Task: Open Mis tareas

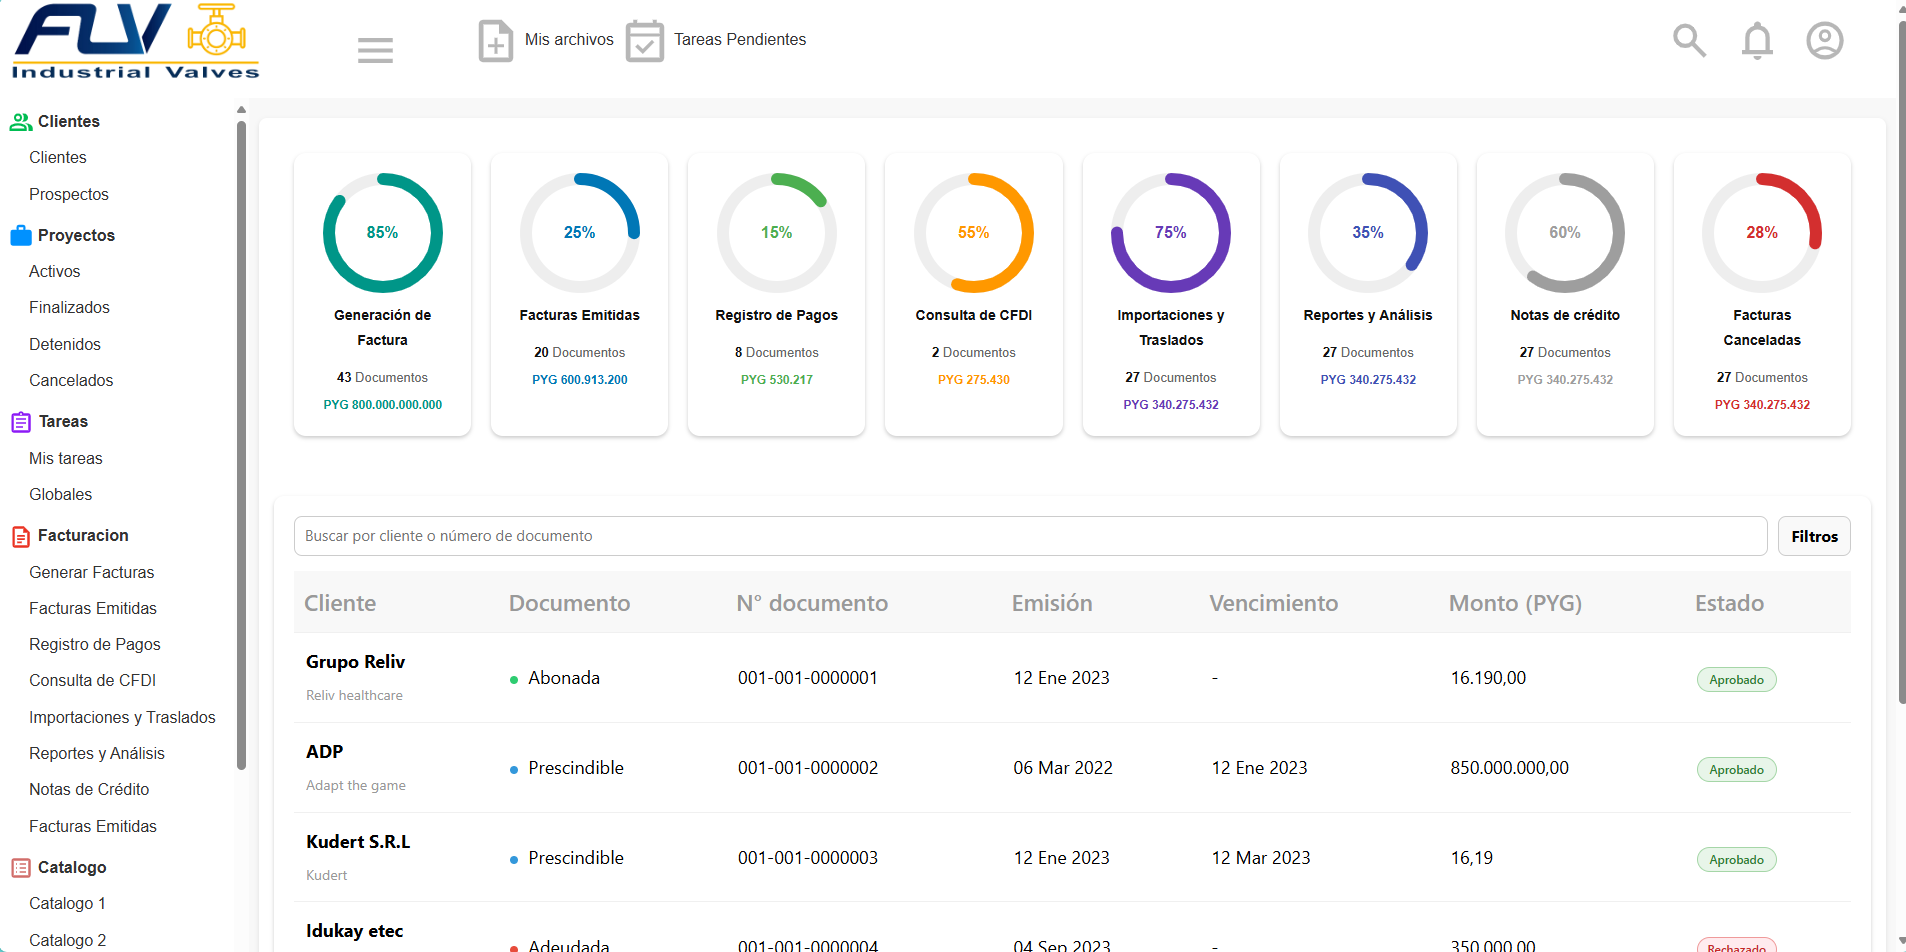Action: pos(66,458)
